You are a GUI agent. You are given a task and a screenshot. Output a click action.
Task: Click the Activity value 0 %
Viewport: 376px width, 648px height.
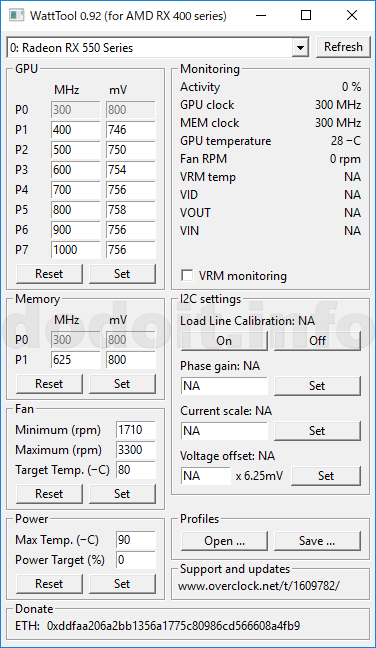352,87
